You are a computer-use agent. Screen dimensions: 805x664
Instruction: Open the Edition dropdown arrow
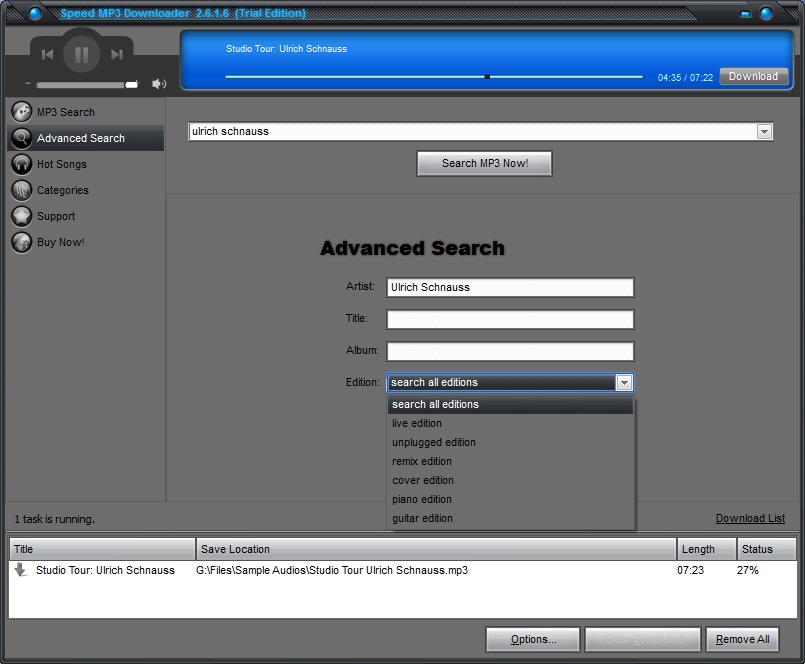[x=624, y=382]
